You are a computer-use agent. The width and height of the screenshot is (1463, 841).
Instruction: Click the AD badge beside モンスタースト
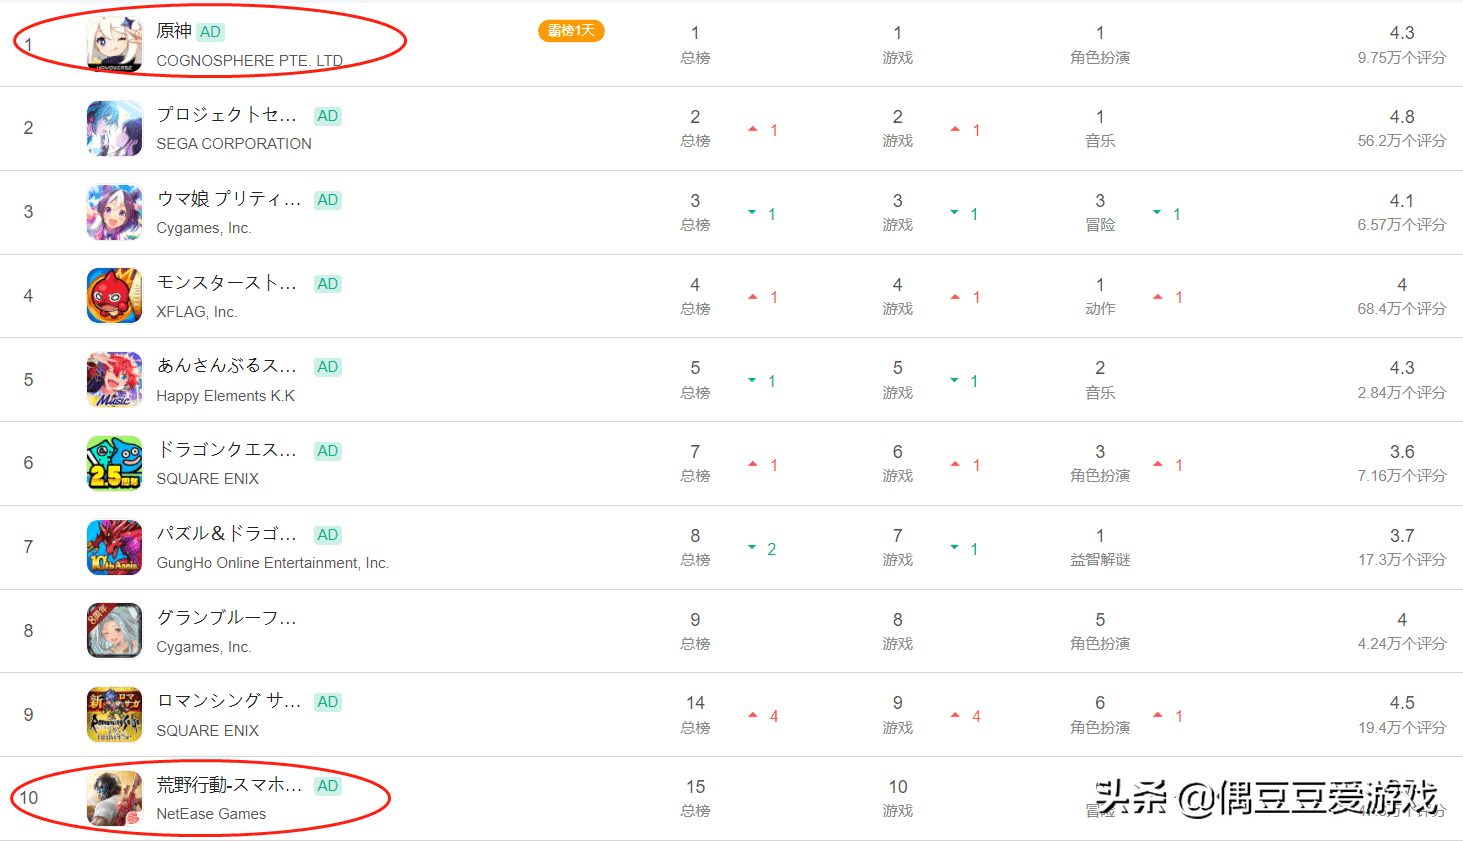(327, 284)
